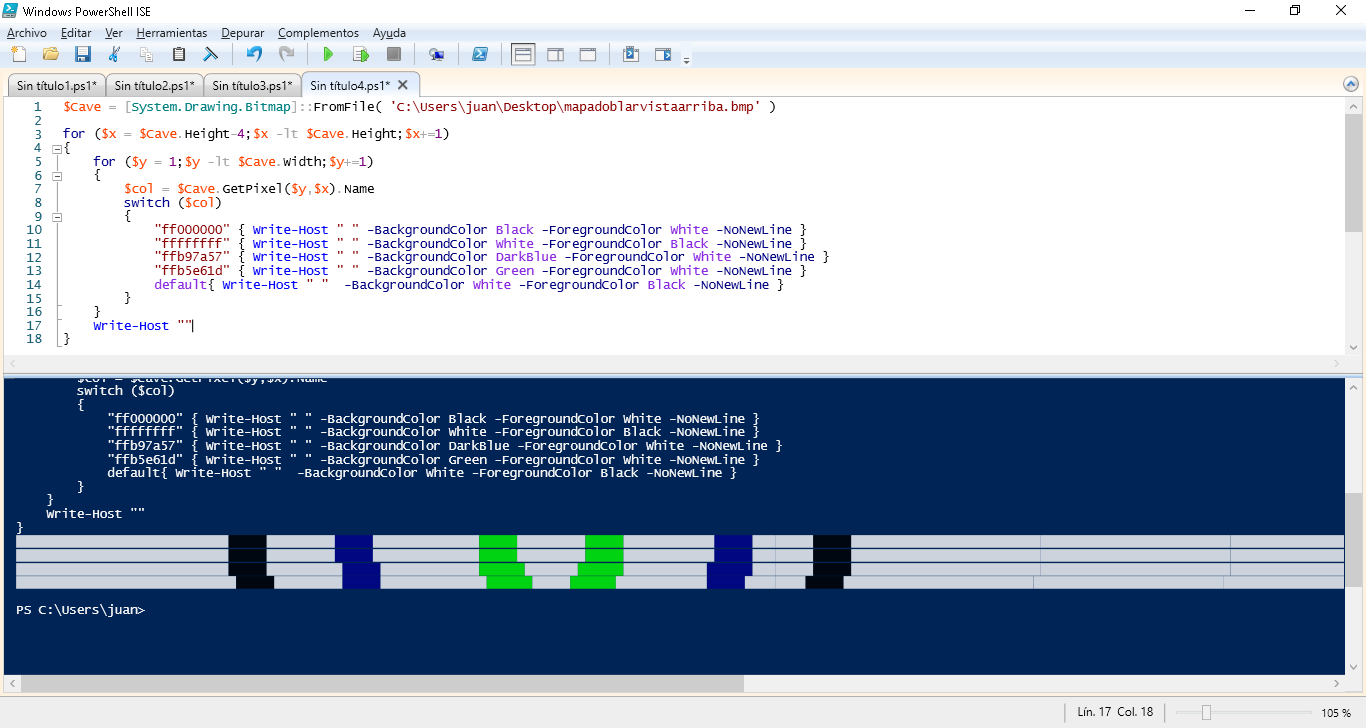The width and height of the screenshot is (1366, 728).
Task: Collapse the switch block at line 9
Action: pos(57,215)
